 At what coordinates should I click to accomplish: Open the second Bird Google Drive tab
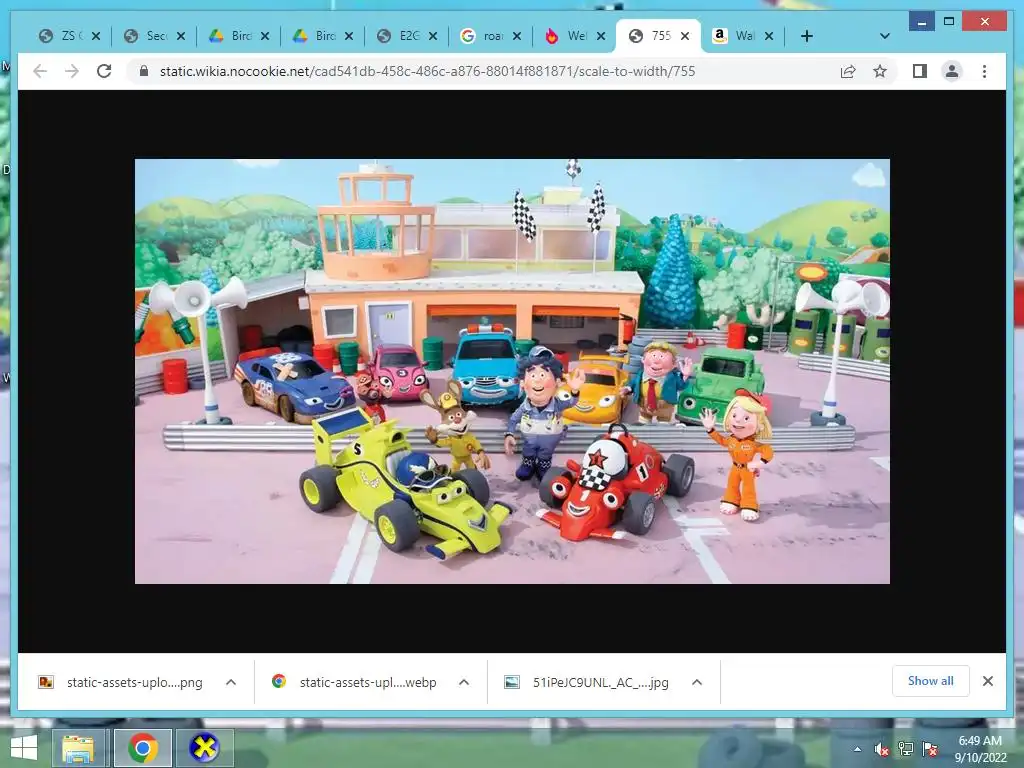pos(313,36)
